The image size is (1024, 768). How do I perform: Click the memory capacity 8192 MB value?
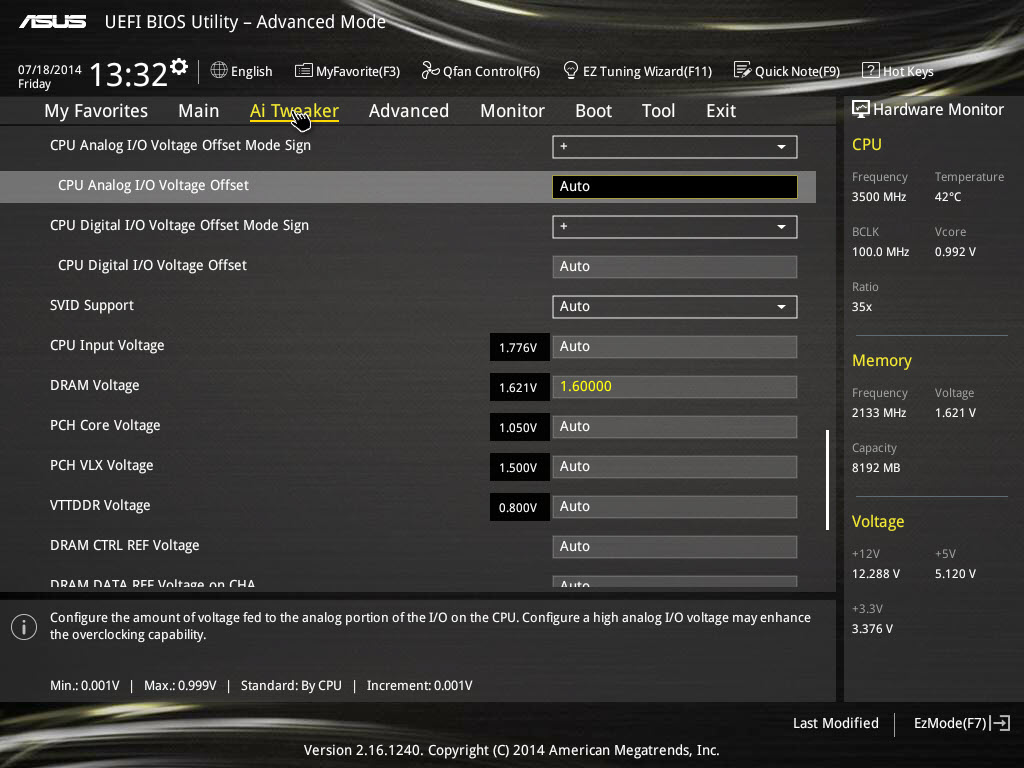pos(876,468)
